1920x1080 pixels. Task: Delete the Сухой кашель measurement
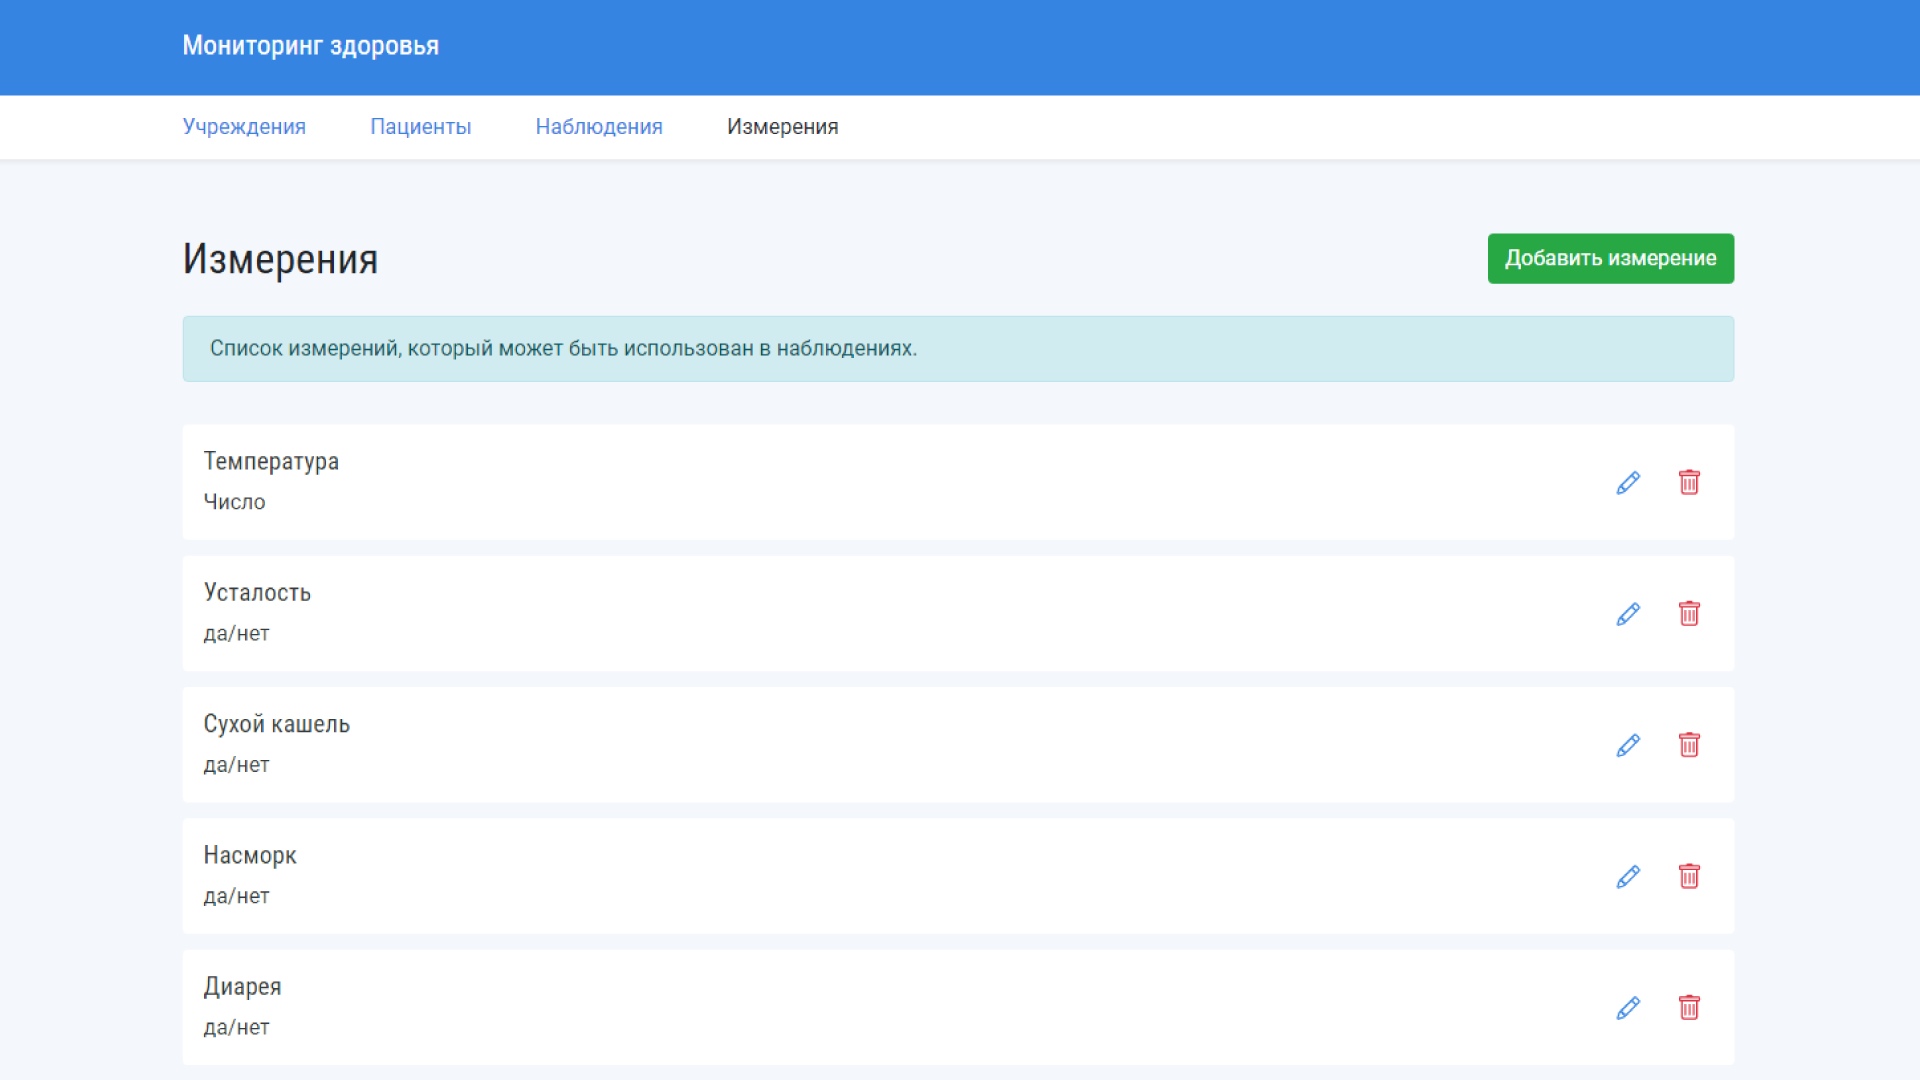click(1689, 745)
